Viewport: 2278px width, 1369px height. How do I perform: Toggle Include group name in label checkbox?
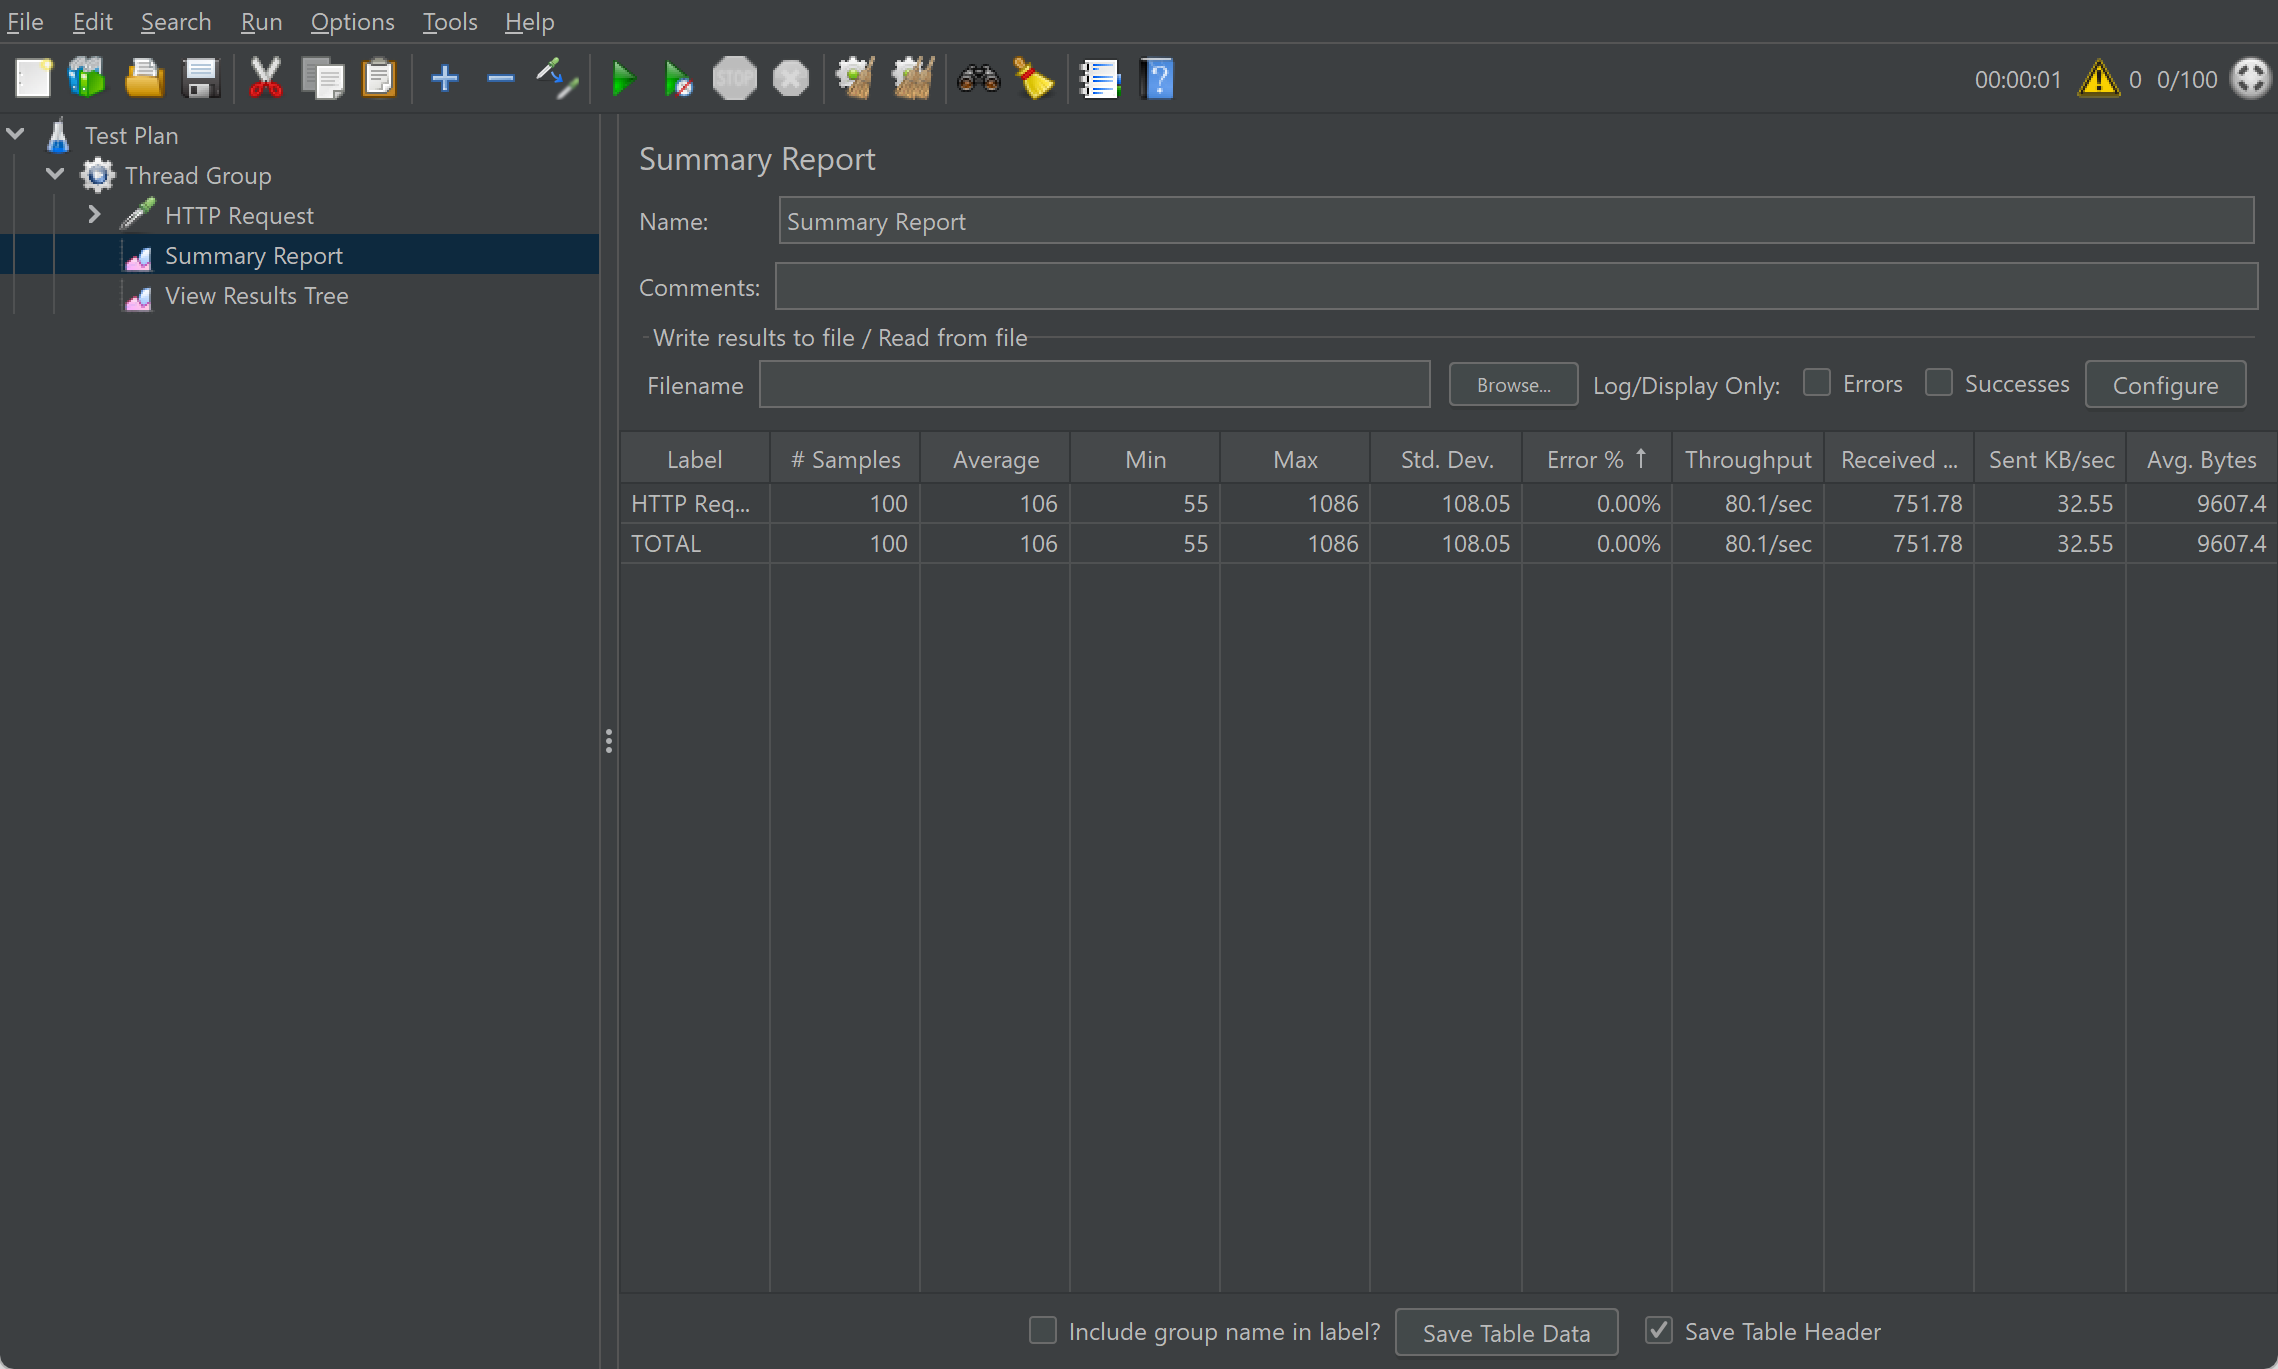[1042, 1330]
